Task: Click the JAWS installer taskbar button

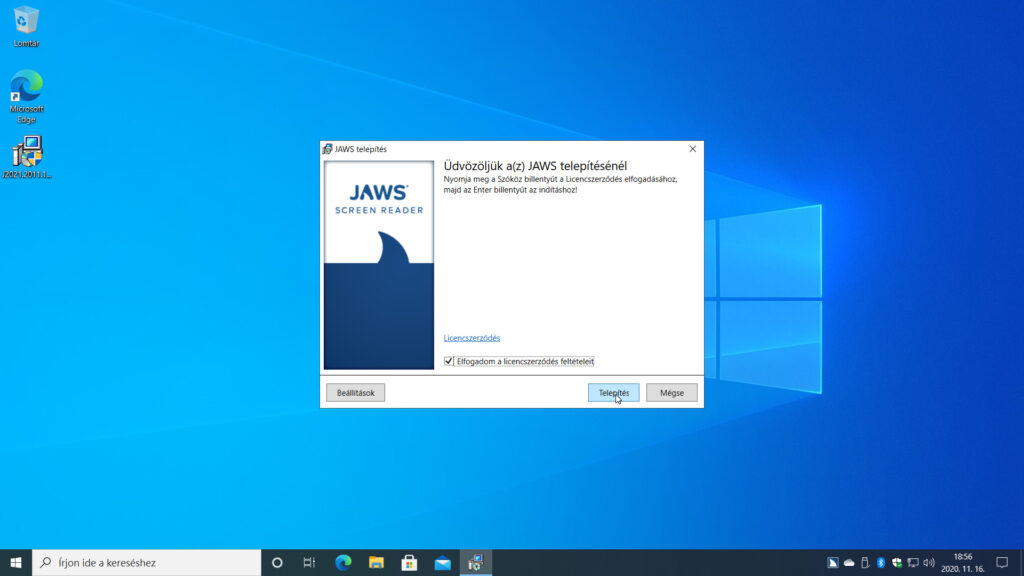Action: point(475,562)
